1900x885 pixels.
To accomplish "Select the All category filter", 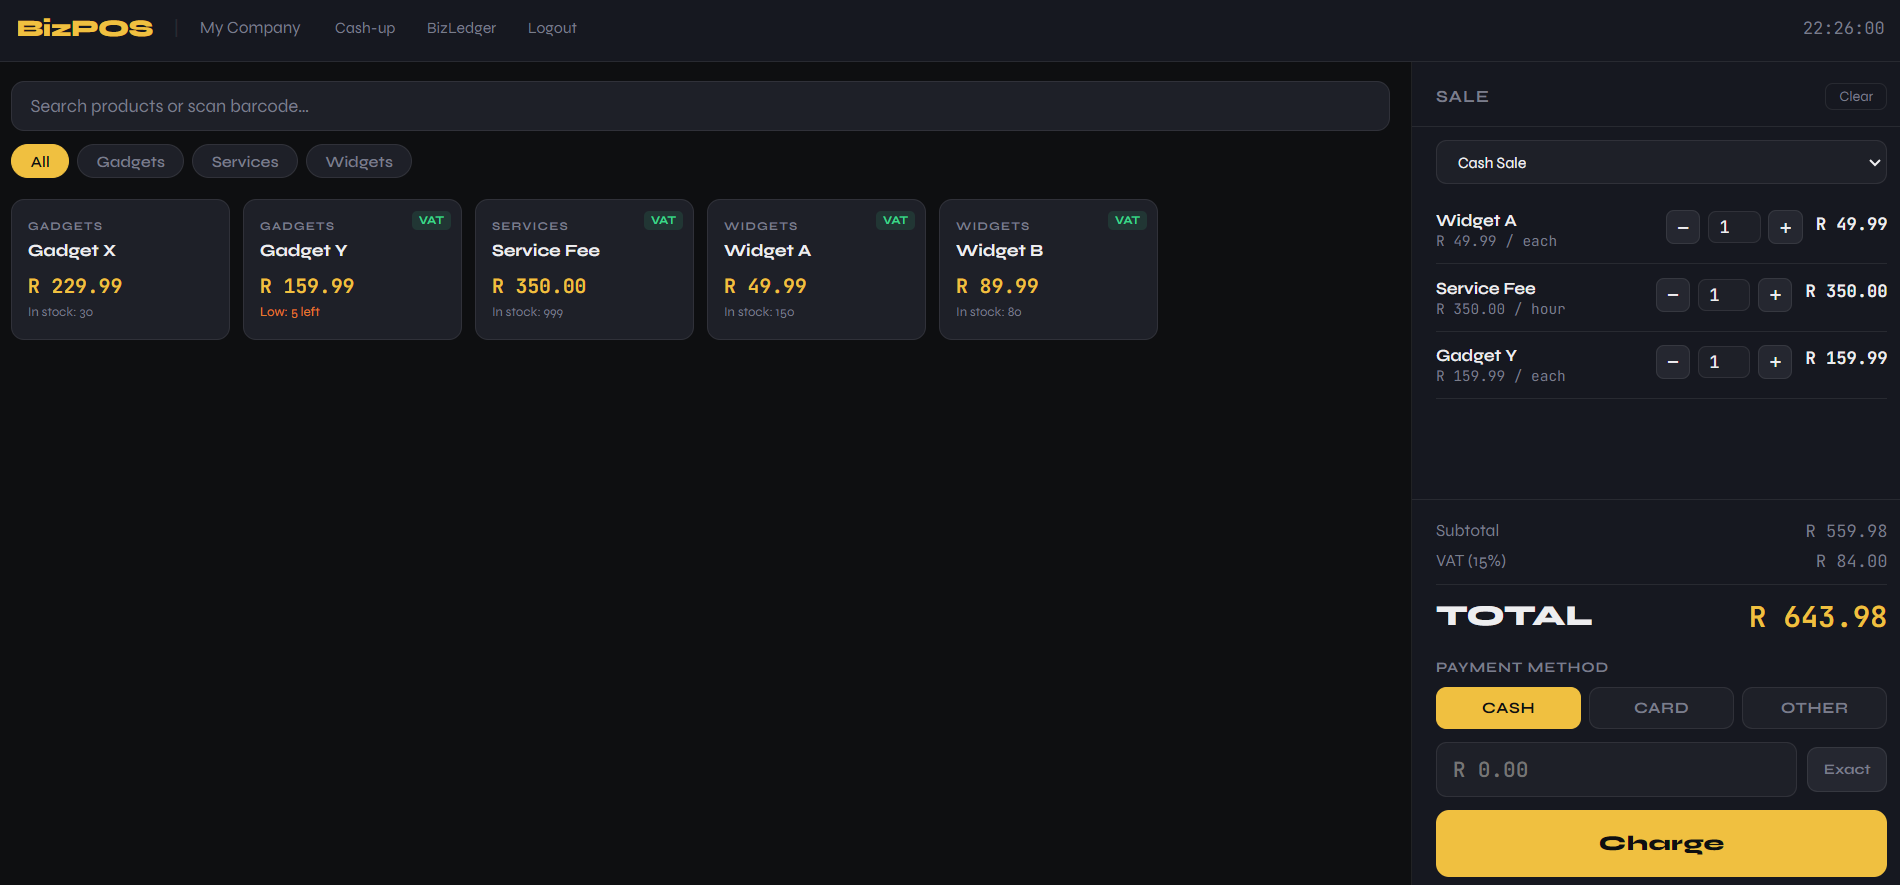I will [x=40, y=161].
